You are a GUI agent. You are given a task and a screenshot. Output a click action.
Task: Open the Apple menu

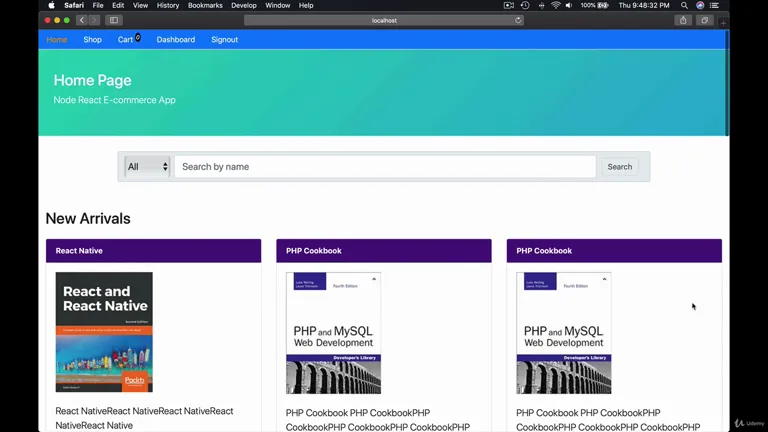tap(51, 5)
